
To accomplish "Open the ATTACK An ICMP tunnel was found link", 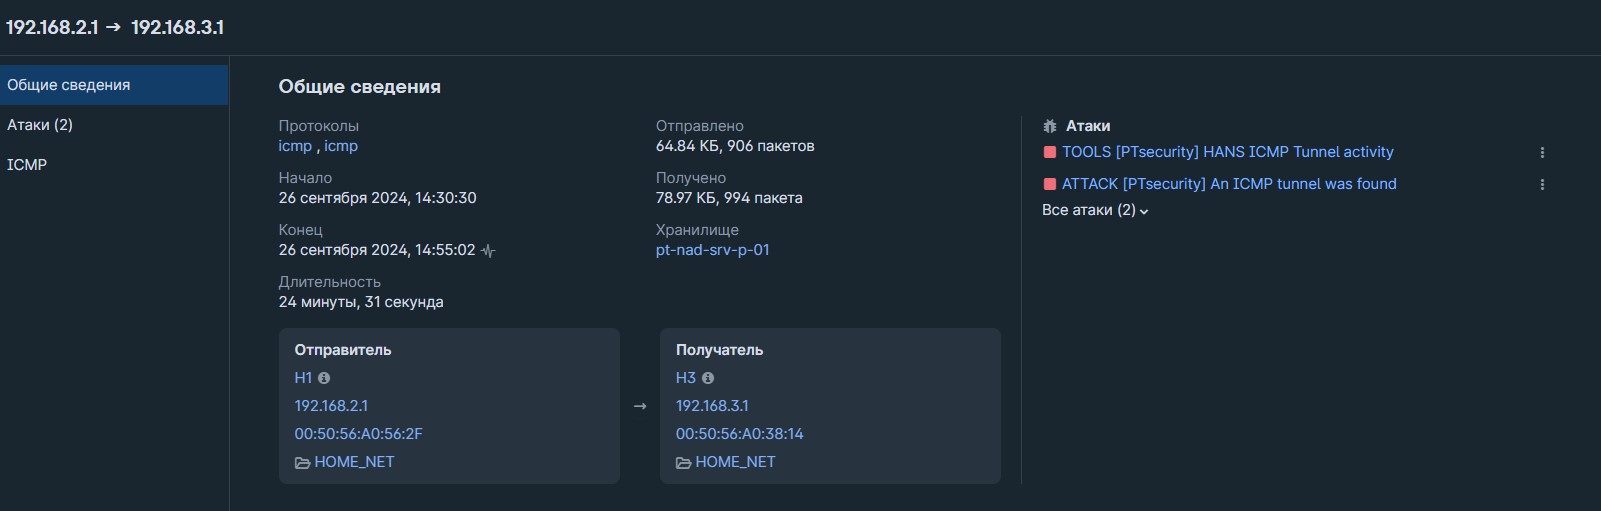I will (1229, 184).
